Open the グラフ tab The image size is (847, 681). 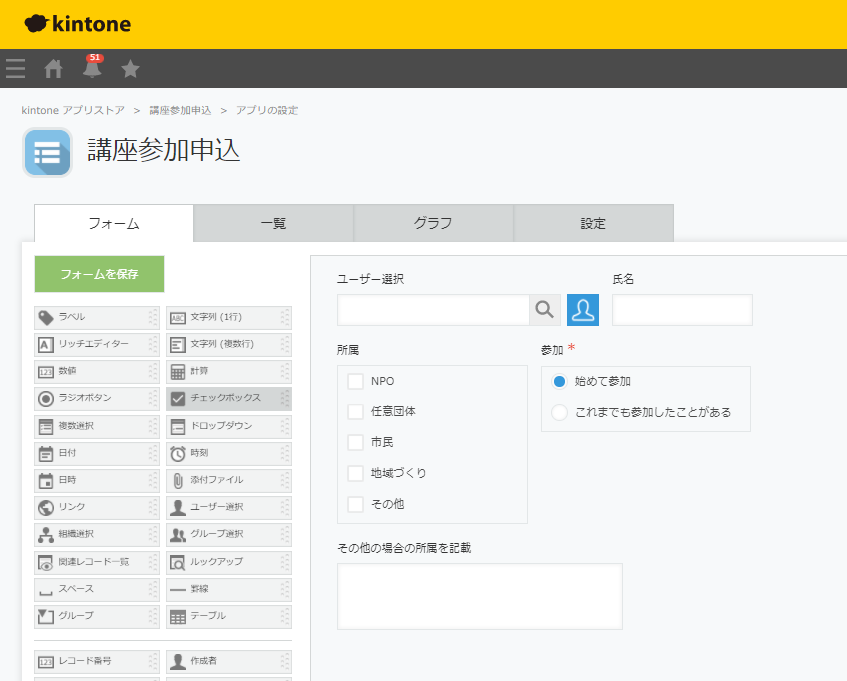(x=433, y=223)
